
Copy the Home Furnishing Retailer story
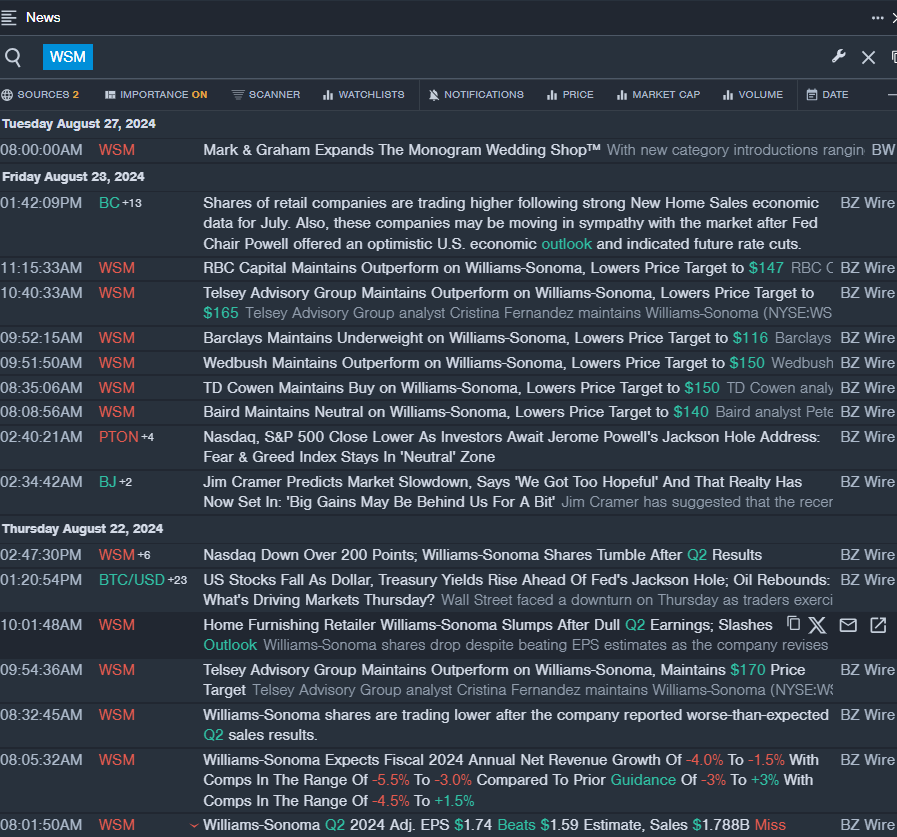pos(793,624)
